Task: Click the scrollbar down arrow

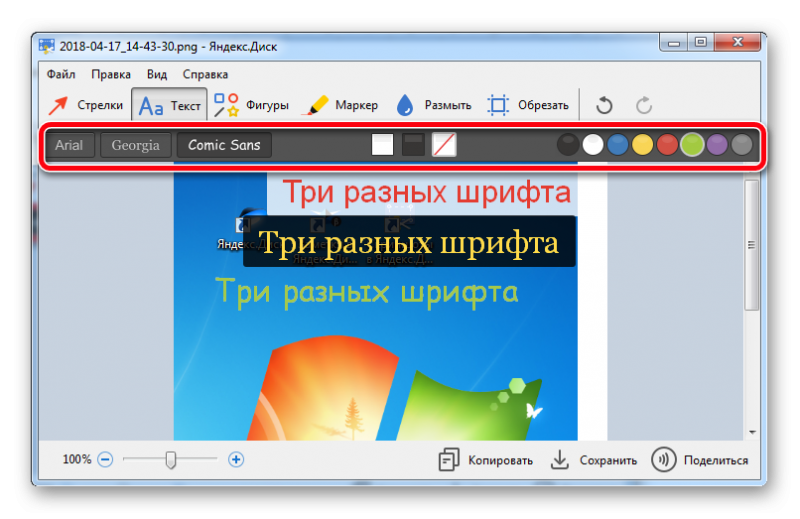Action: 752,433
